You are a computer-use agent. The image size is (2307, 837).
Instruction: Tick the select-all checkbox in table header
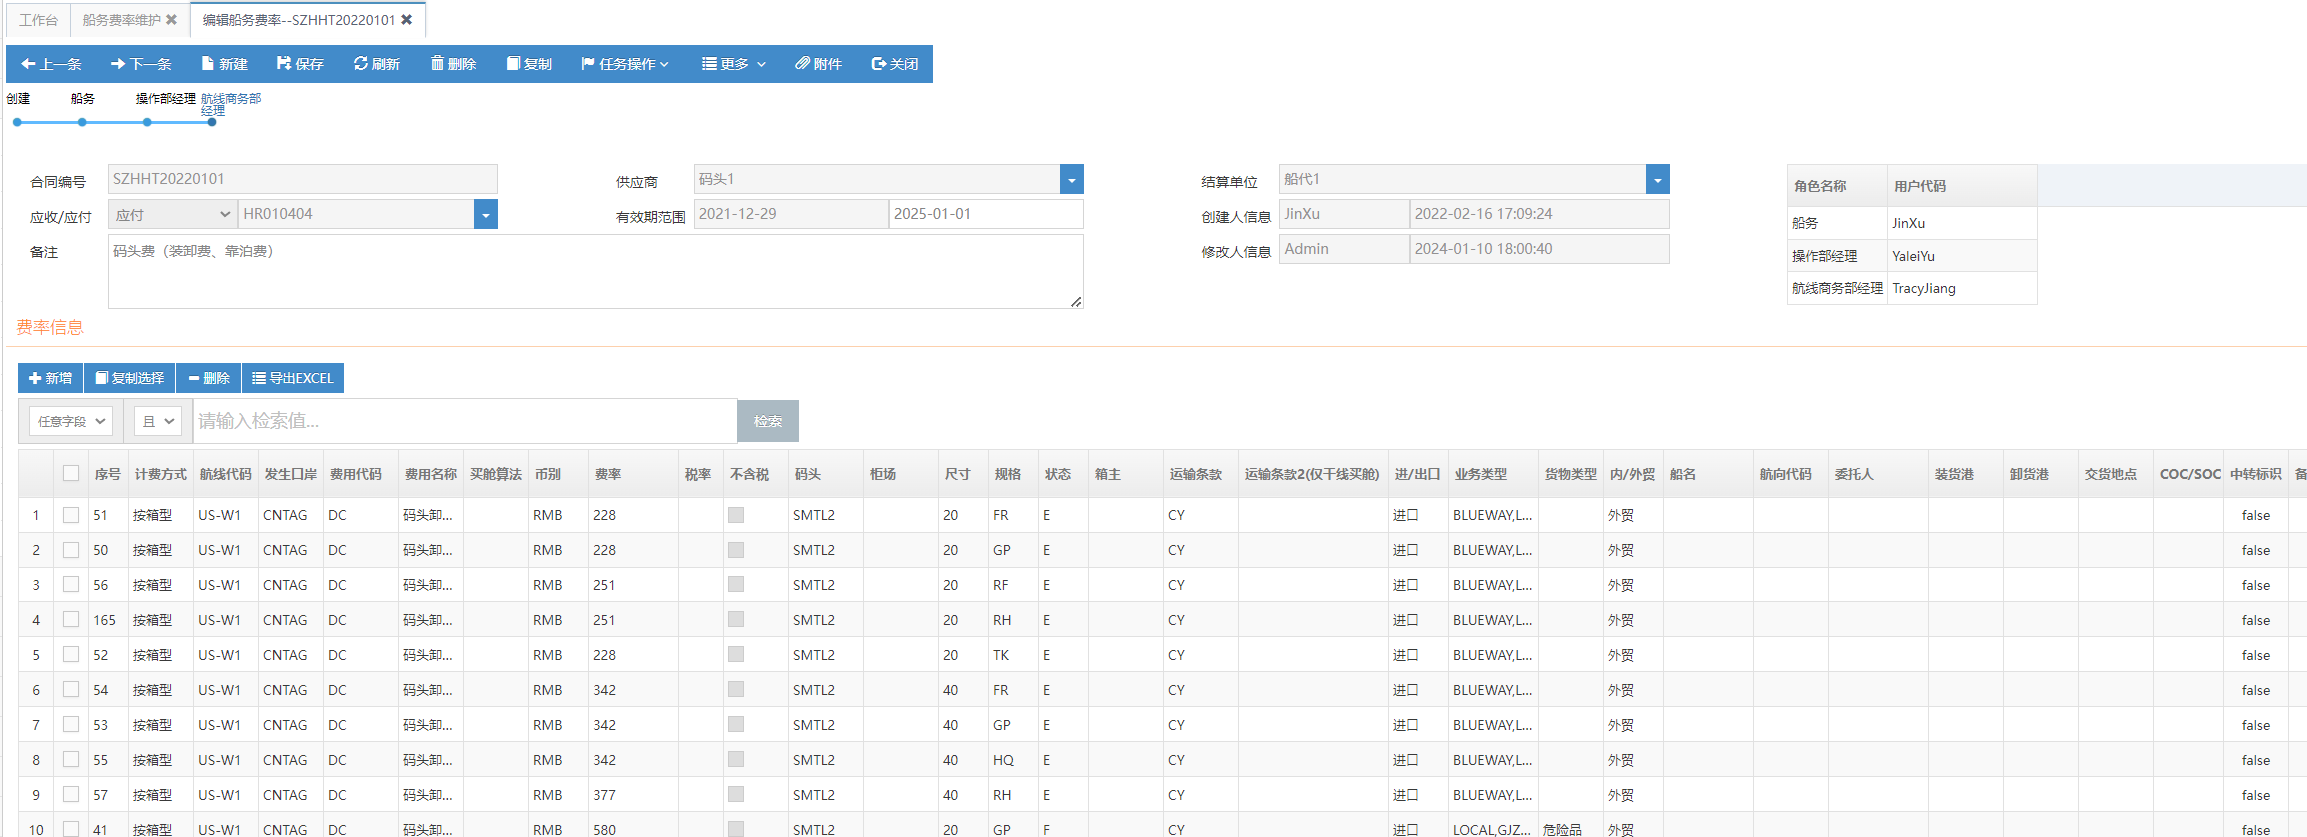click(71, 473)
